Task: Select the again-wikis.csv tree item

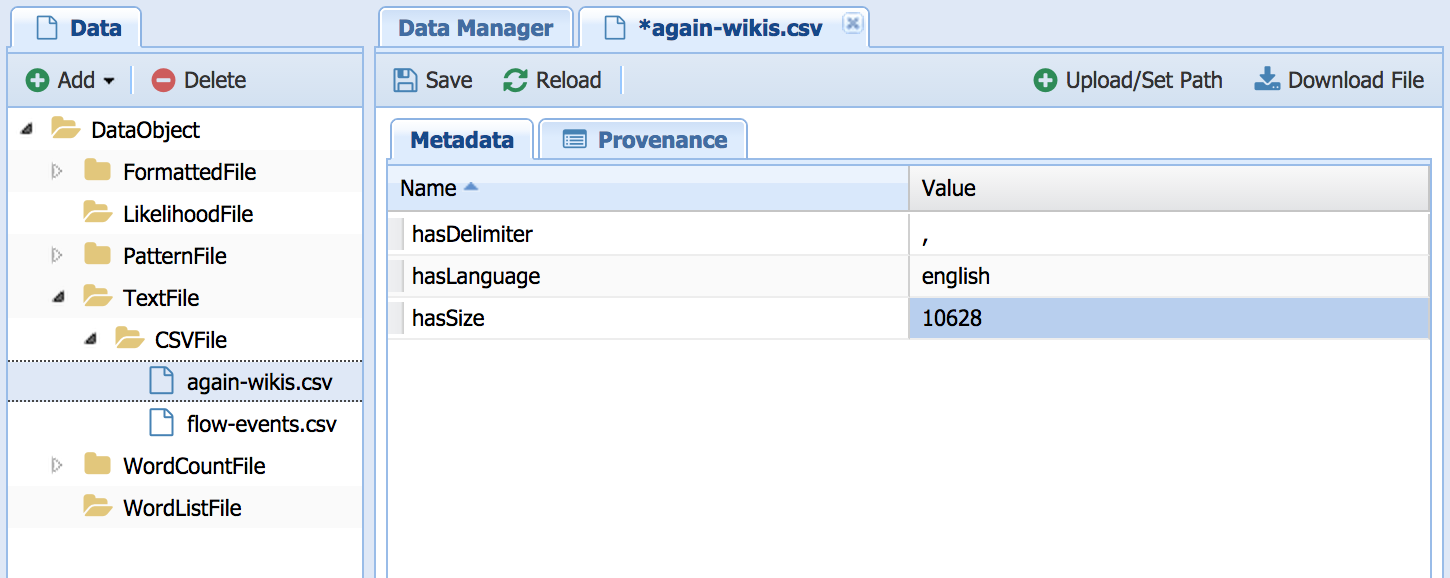Action: coord(259,382)
